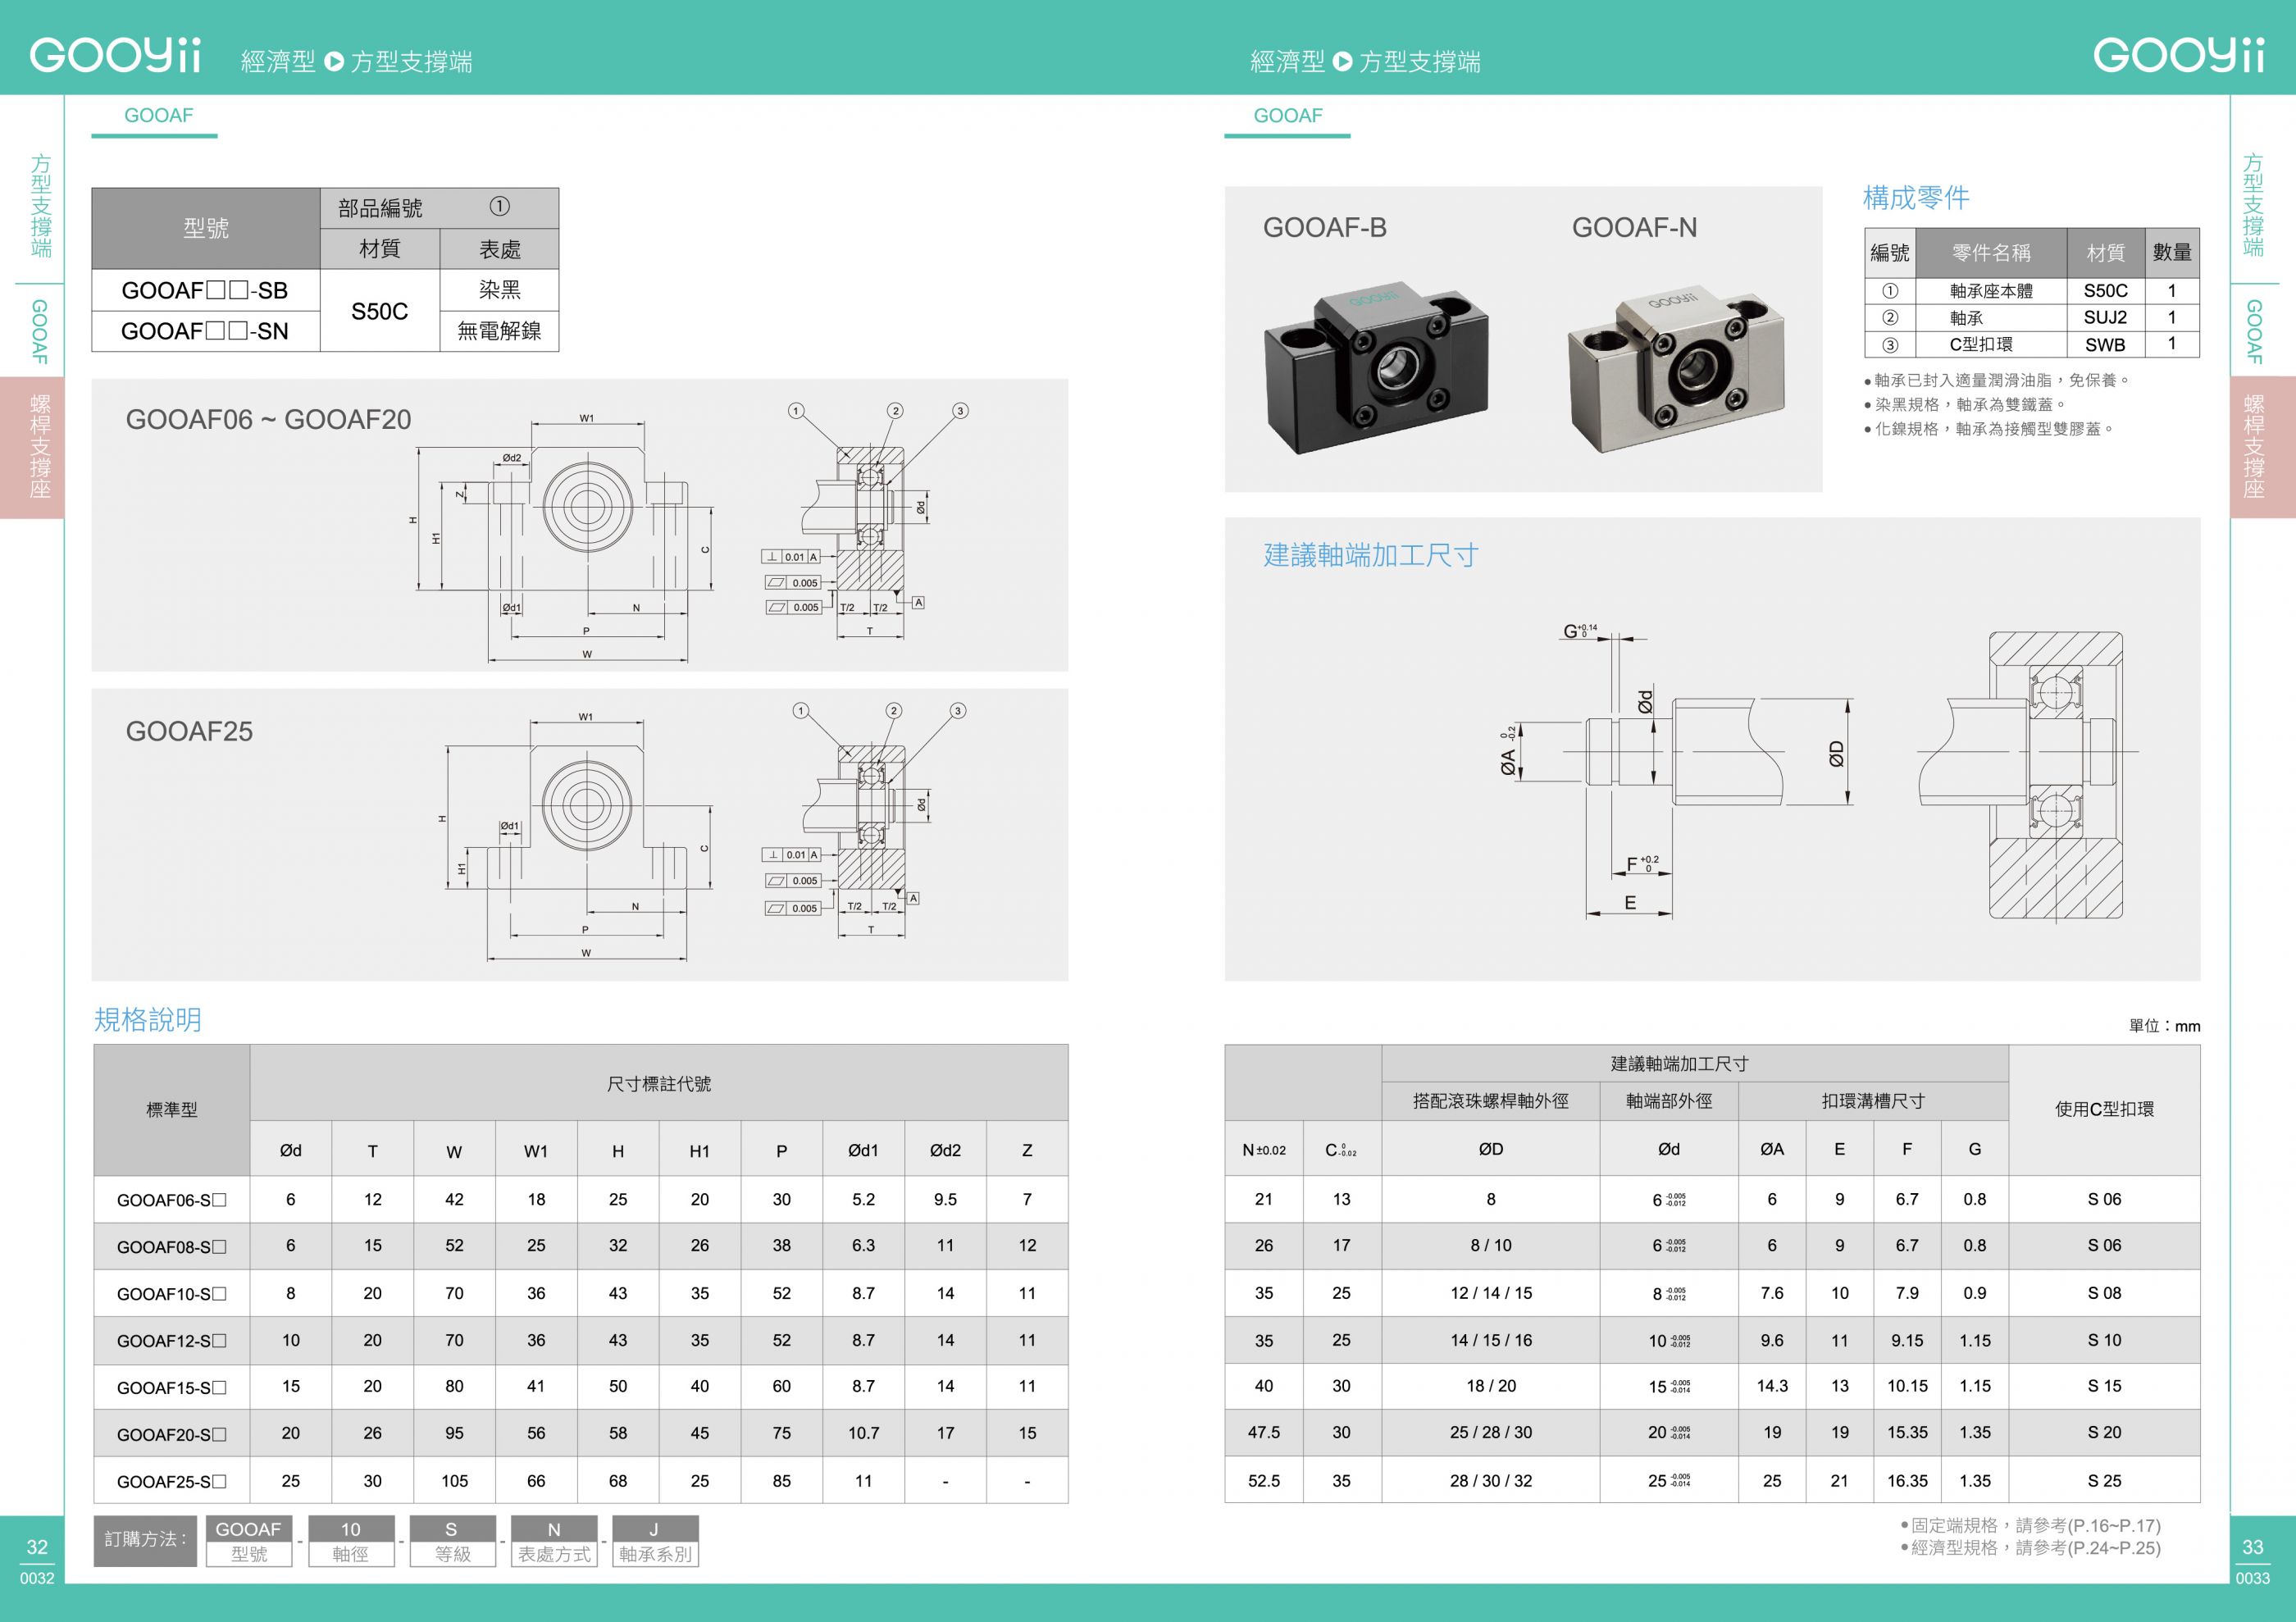Click the circled 1 beside 部品編號
Image resolution: width=2296 pixels, height=1622 pixels.
pyautogui.click(x=499, y=206)
